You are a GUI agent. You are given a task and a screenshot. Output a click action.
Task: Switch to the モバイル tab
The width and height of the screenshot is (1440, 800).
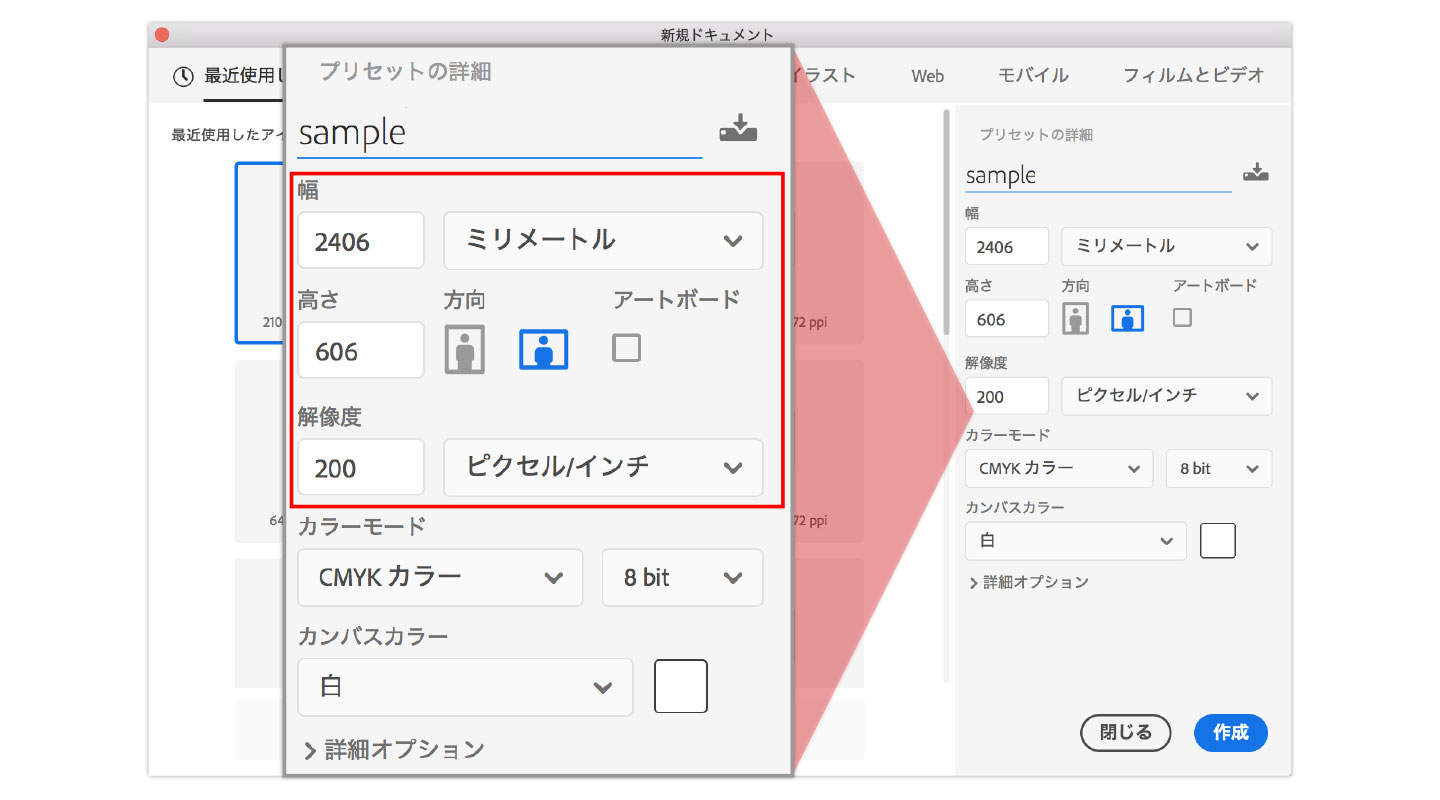tap(1033, 76)
